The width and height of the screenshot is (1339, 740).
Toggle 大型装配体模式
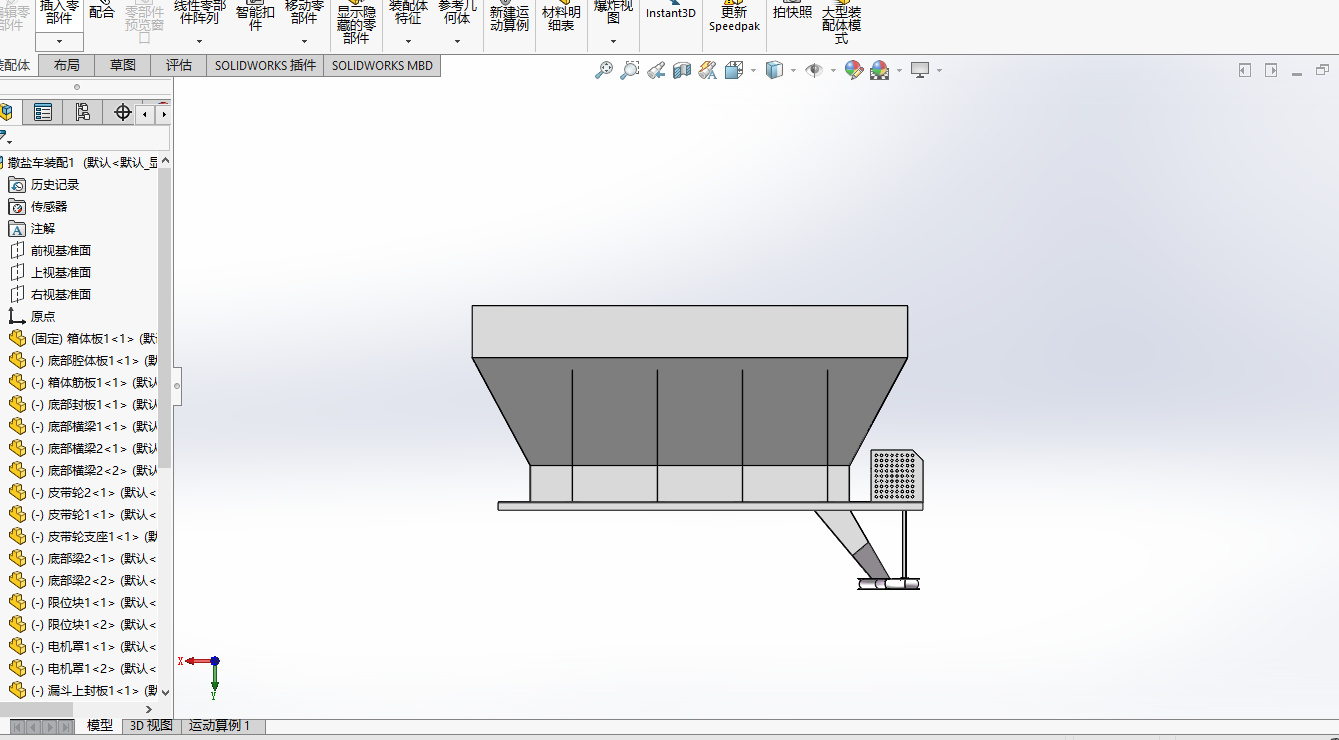841,22
